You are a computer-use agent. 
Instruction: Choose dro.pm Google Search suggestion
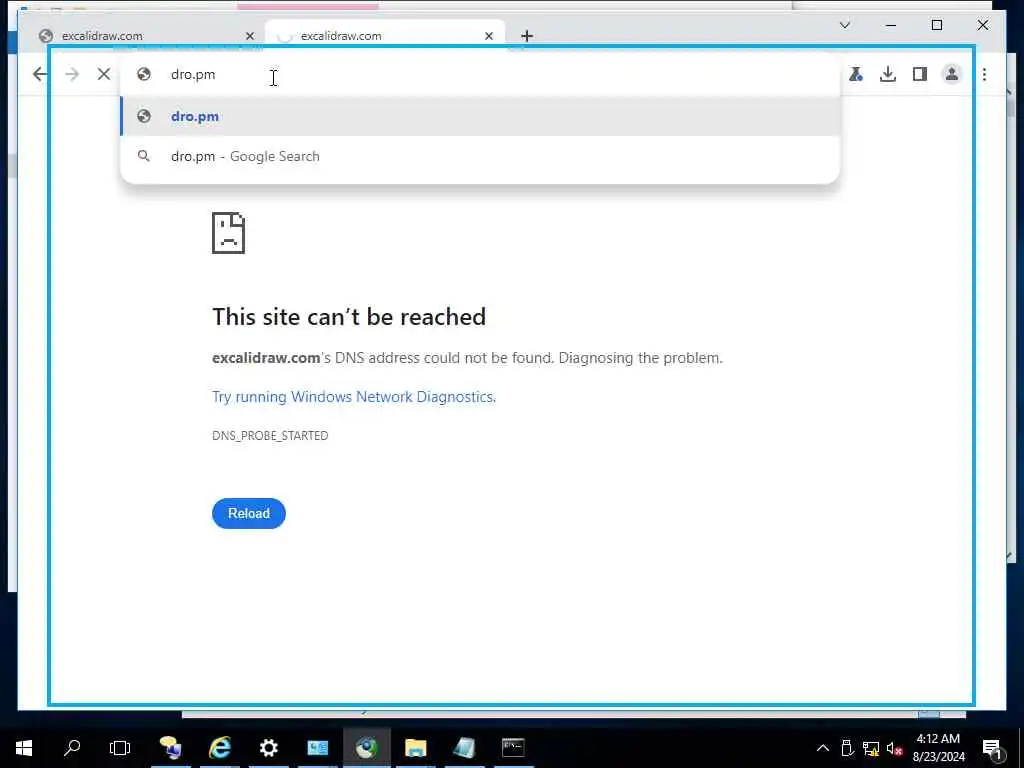click(x=480, y=156)
